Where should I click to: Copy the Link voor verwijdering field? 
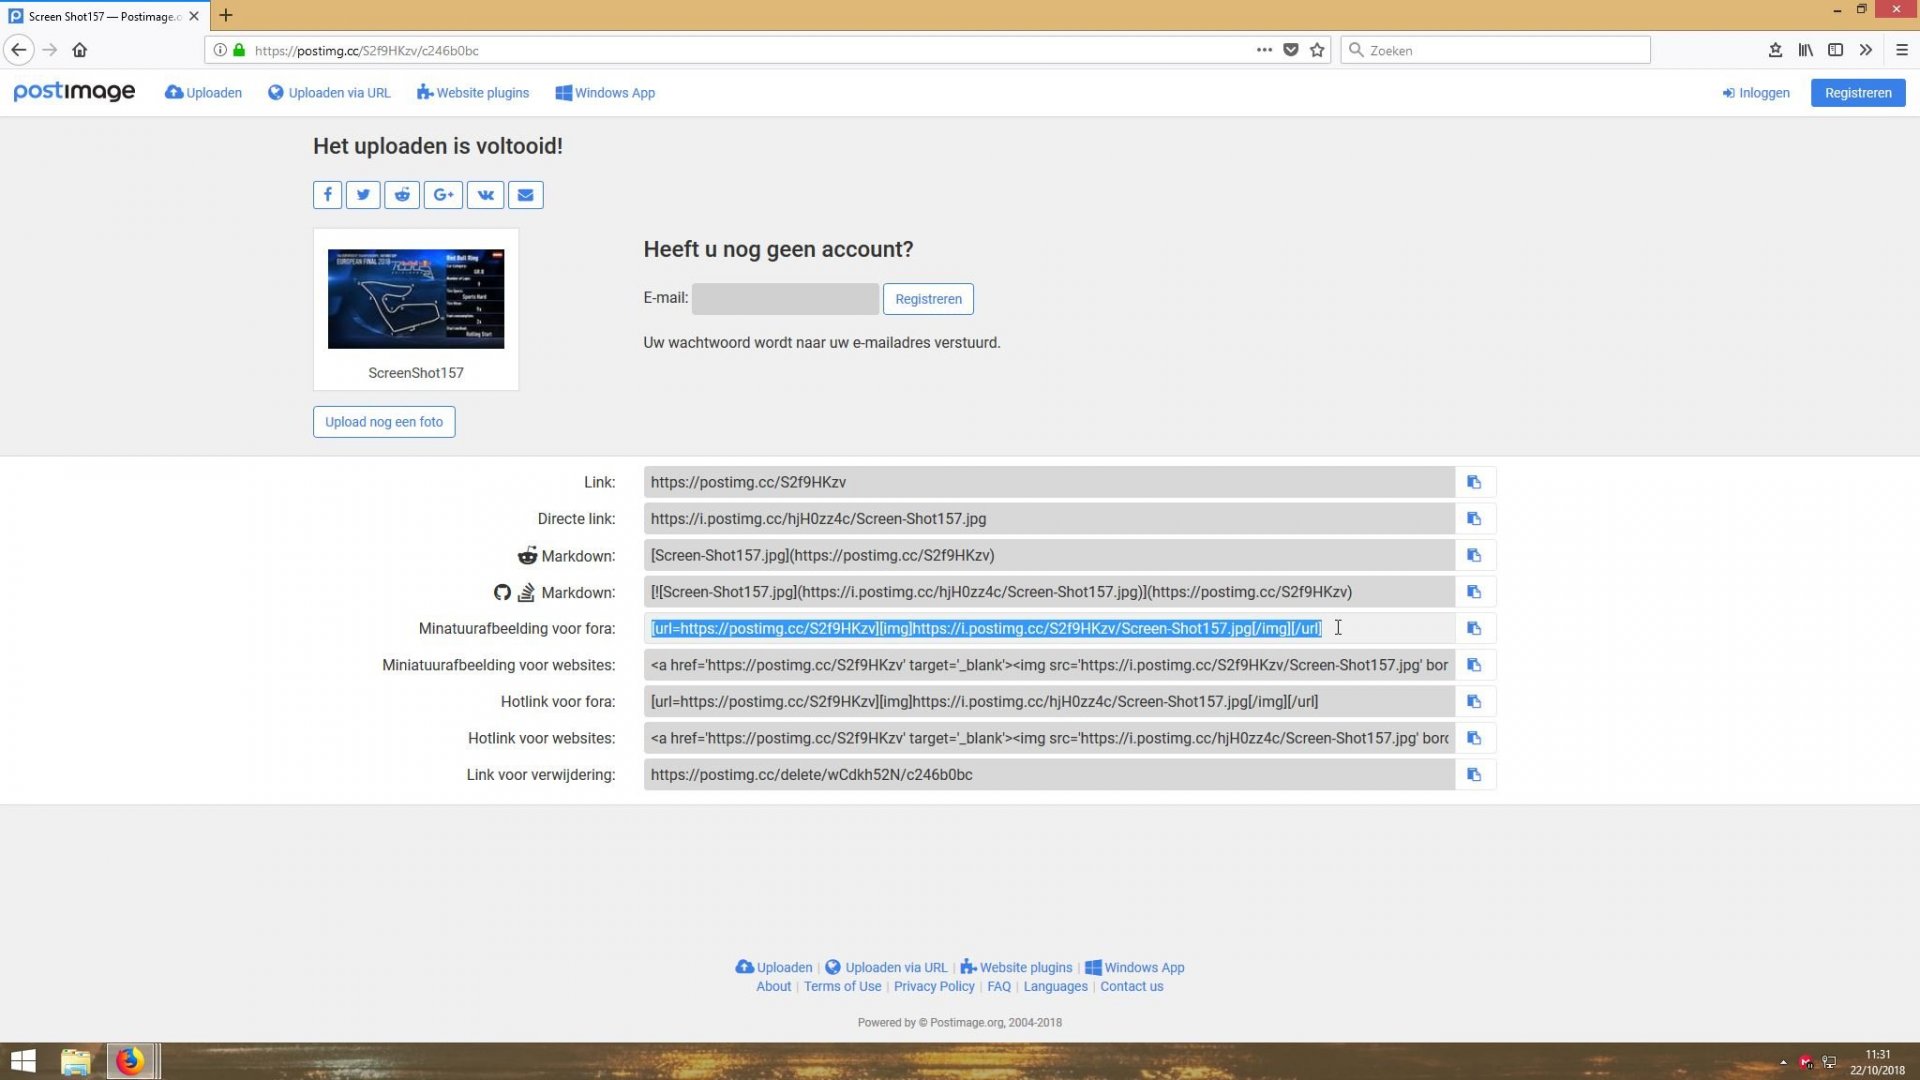[1473, 774]
